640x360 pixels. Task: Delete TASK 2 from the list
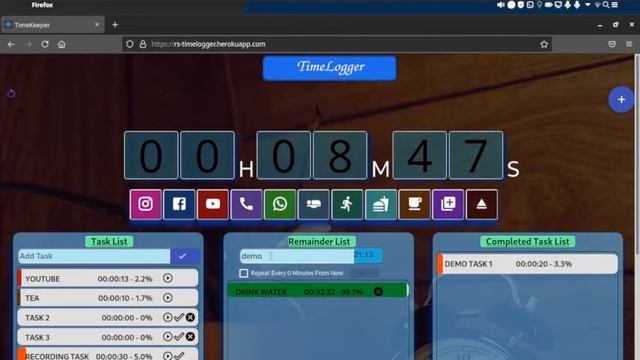click(x=190, y=317)
